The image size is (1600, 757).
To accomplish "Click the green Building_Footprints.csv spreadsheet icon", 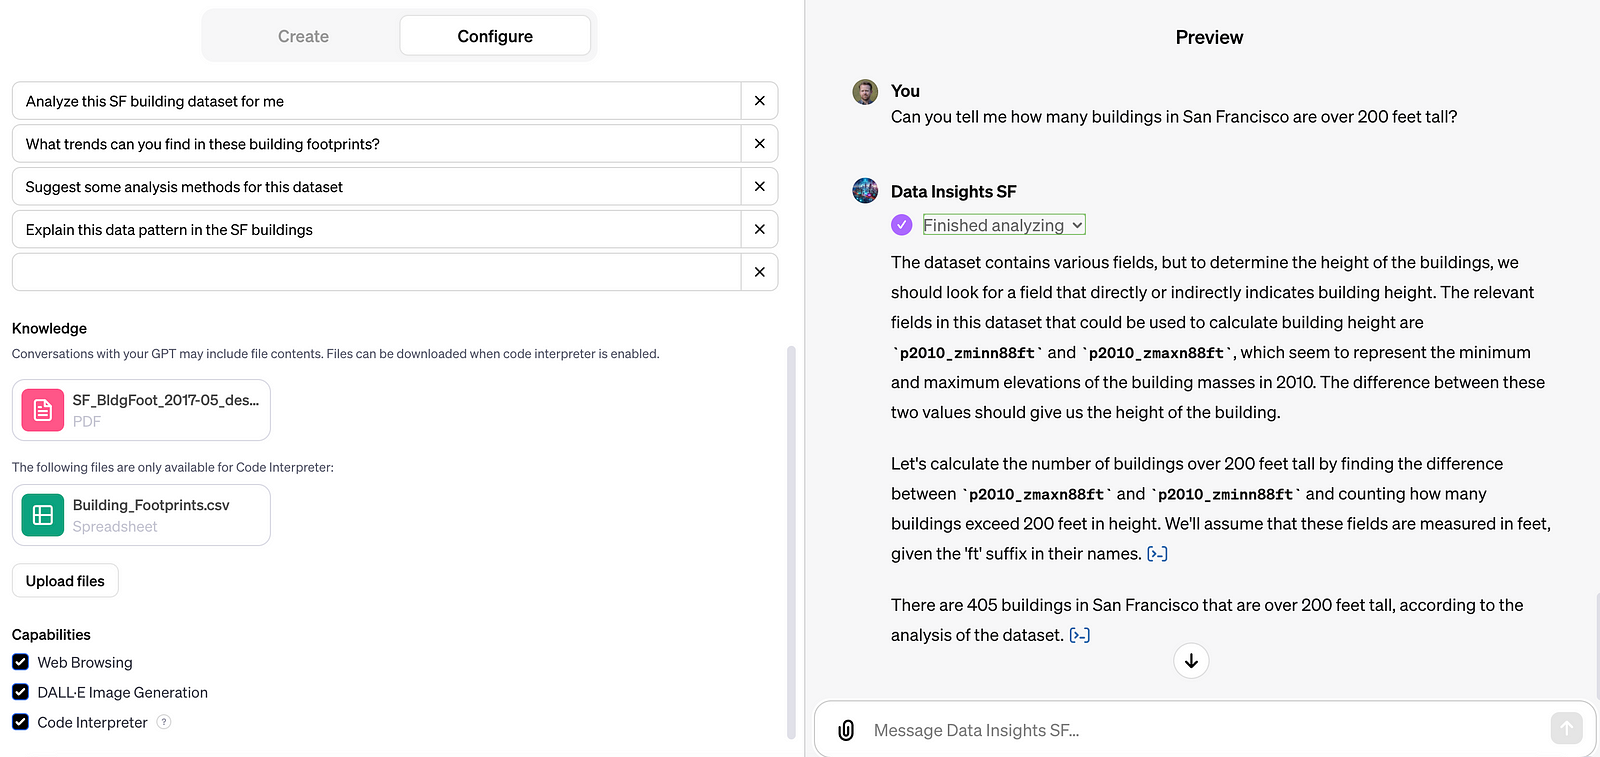I will 43,515.
